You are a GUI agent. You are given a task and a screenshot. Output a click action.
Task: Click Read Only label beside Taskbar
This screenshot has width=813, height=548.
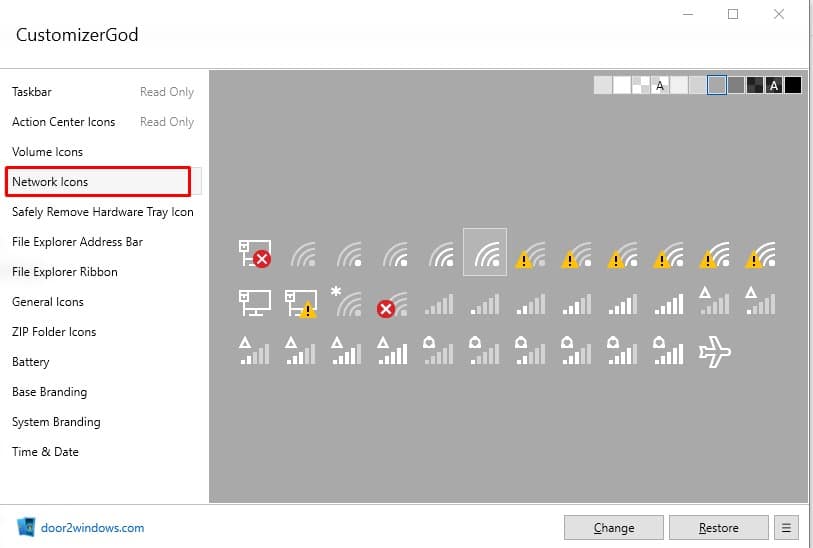pyautogui.click(x=167, y=92)
